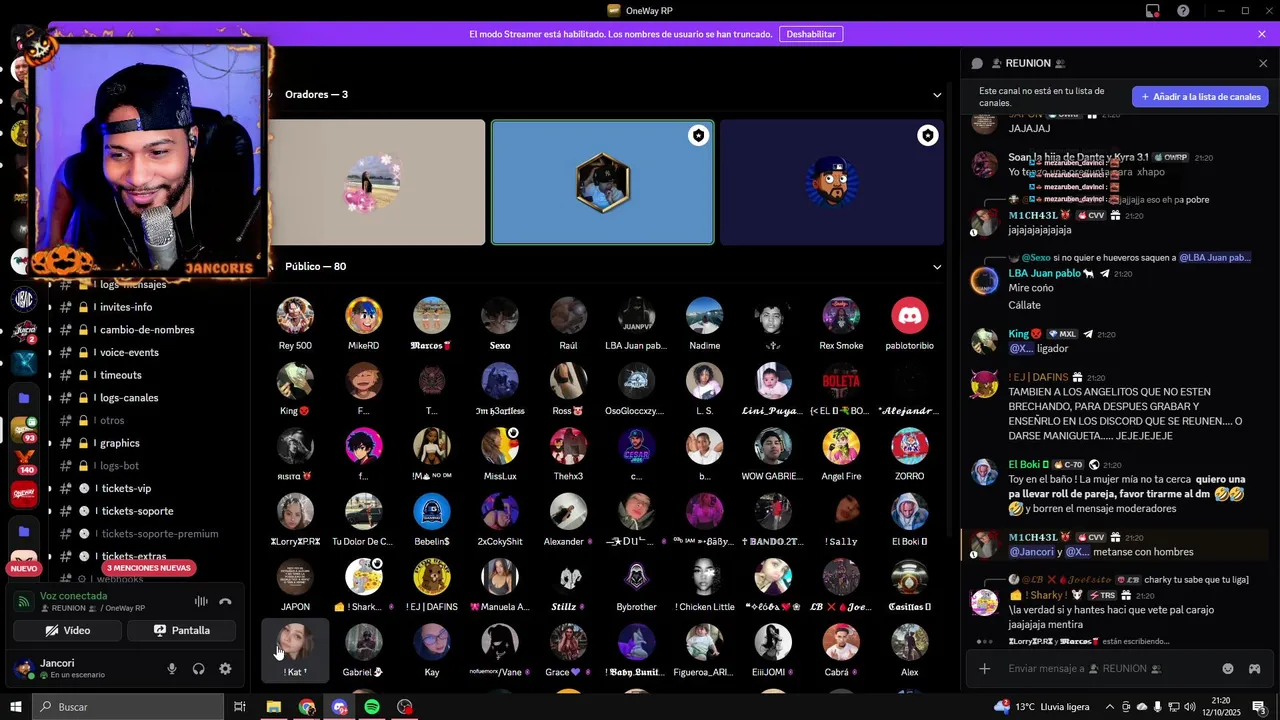Open MissLux's audience avatar
This screenshot has width=1280, height=720.
tap(500, 446)
